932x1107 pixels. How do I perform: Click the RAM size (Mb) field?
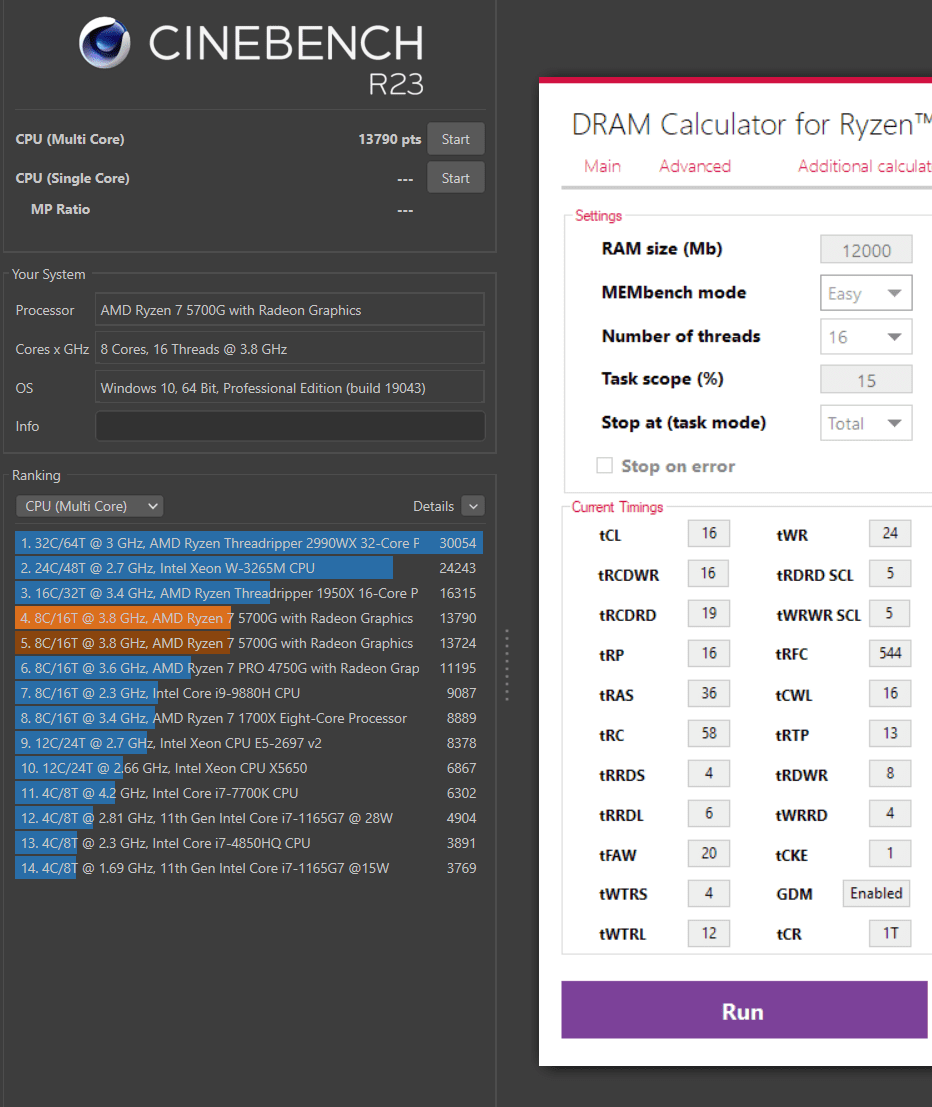866,250
